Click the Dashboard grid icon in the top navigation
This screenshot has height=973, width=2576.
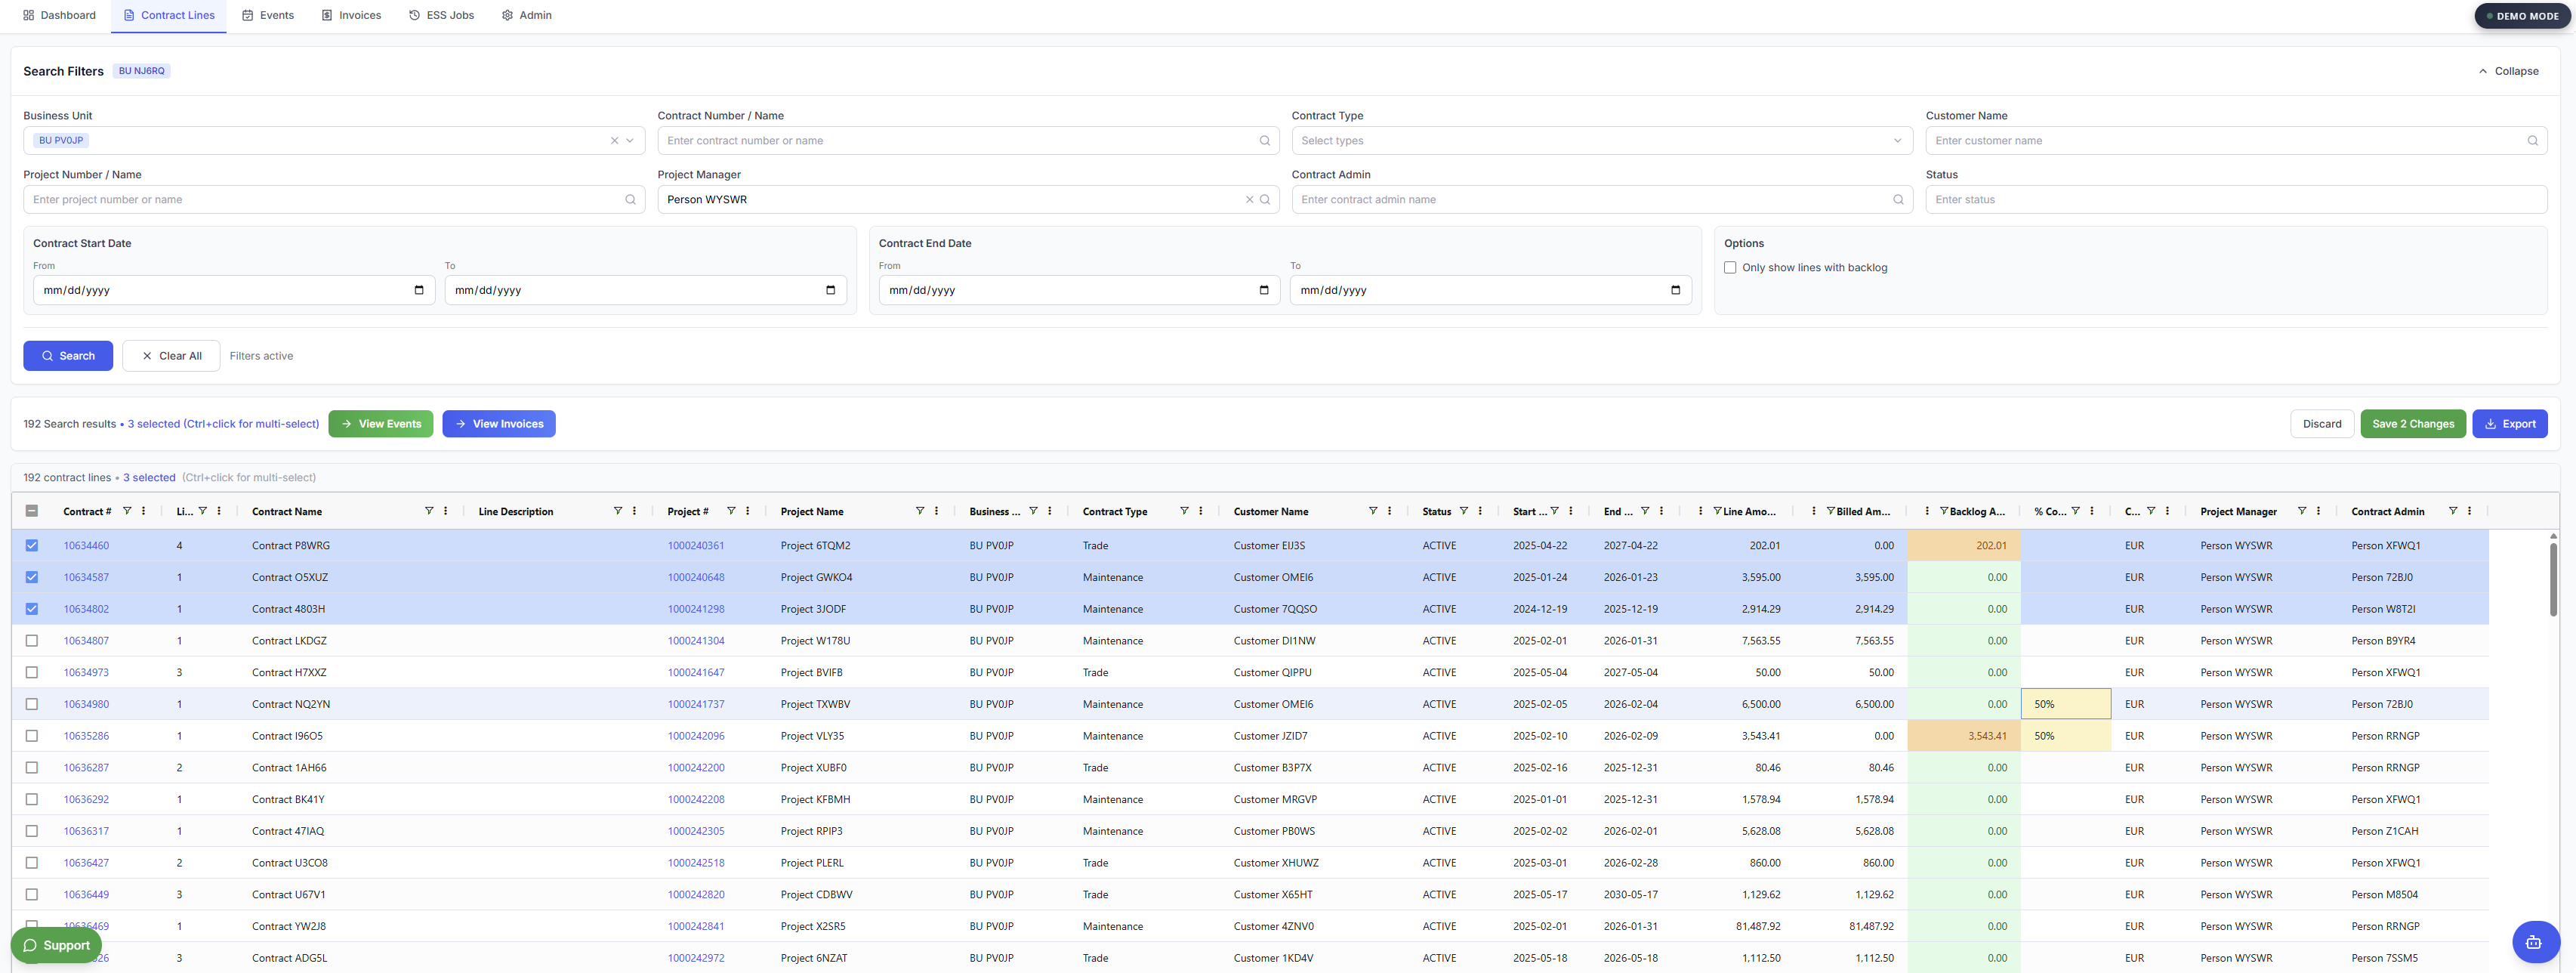(x=28, y=14)
